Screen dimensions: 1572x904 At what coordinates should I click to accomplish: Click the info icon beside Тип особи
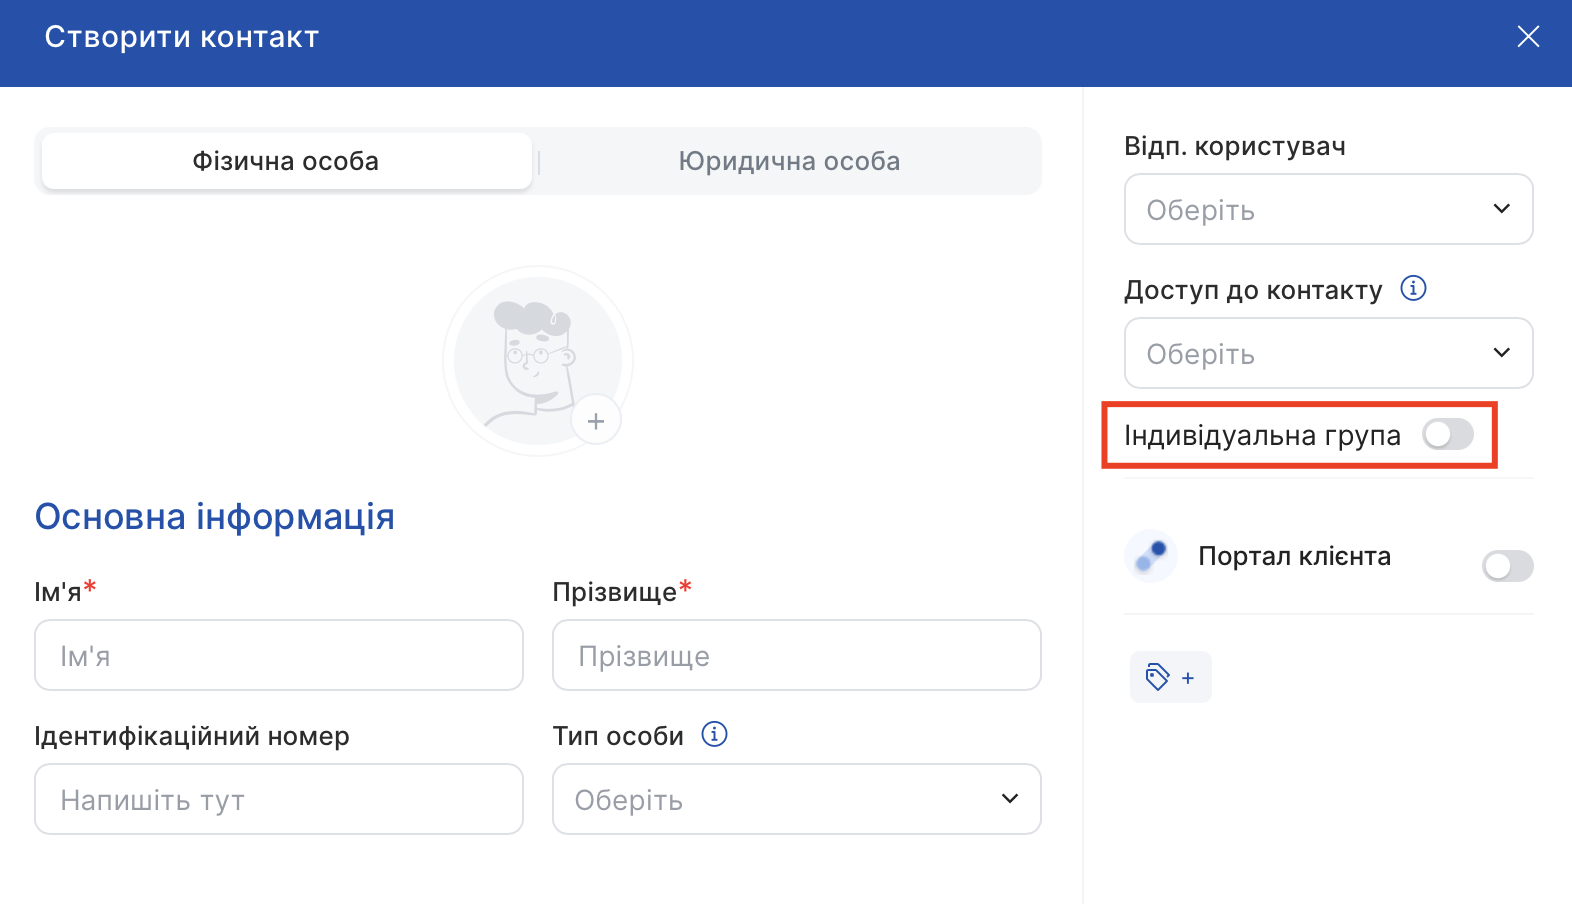click(714, 734)
